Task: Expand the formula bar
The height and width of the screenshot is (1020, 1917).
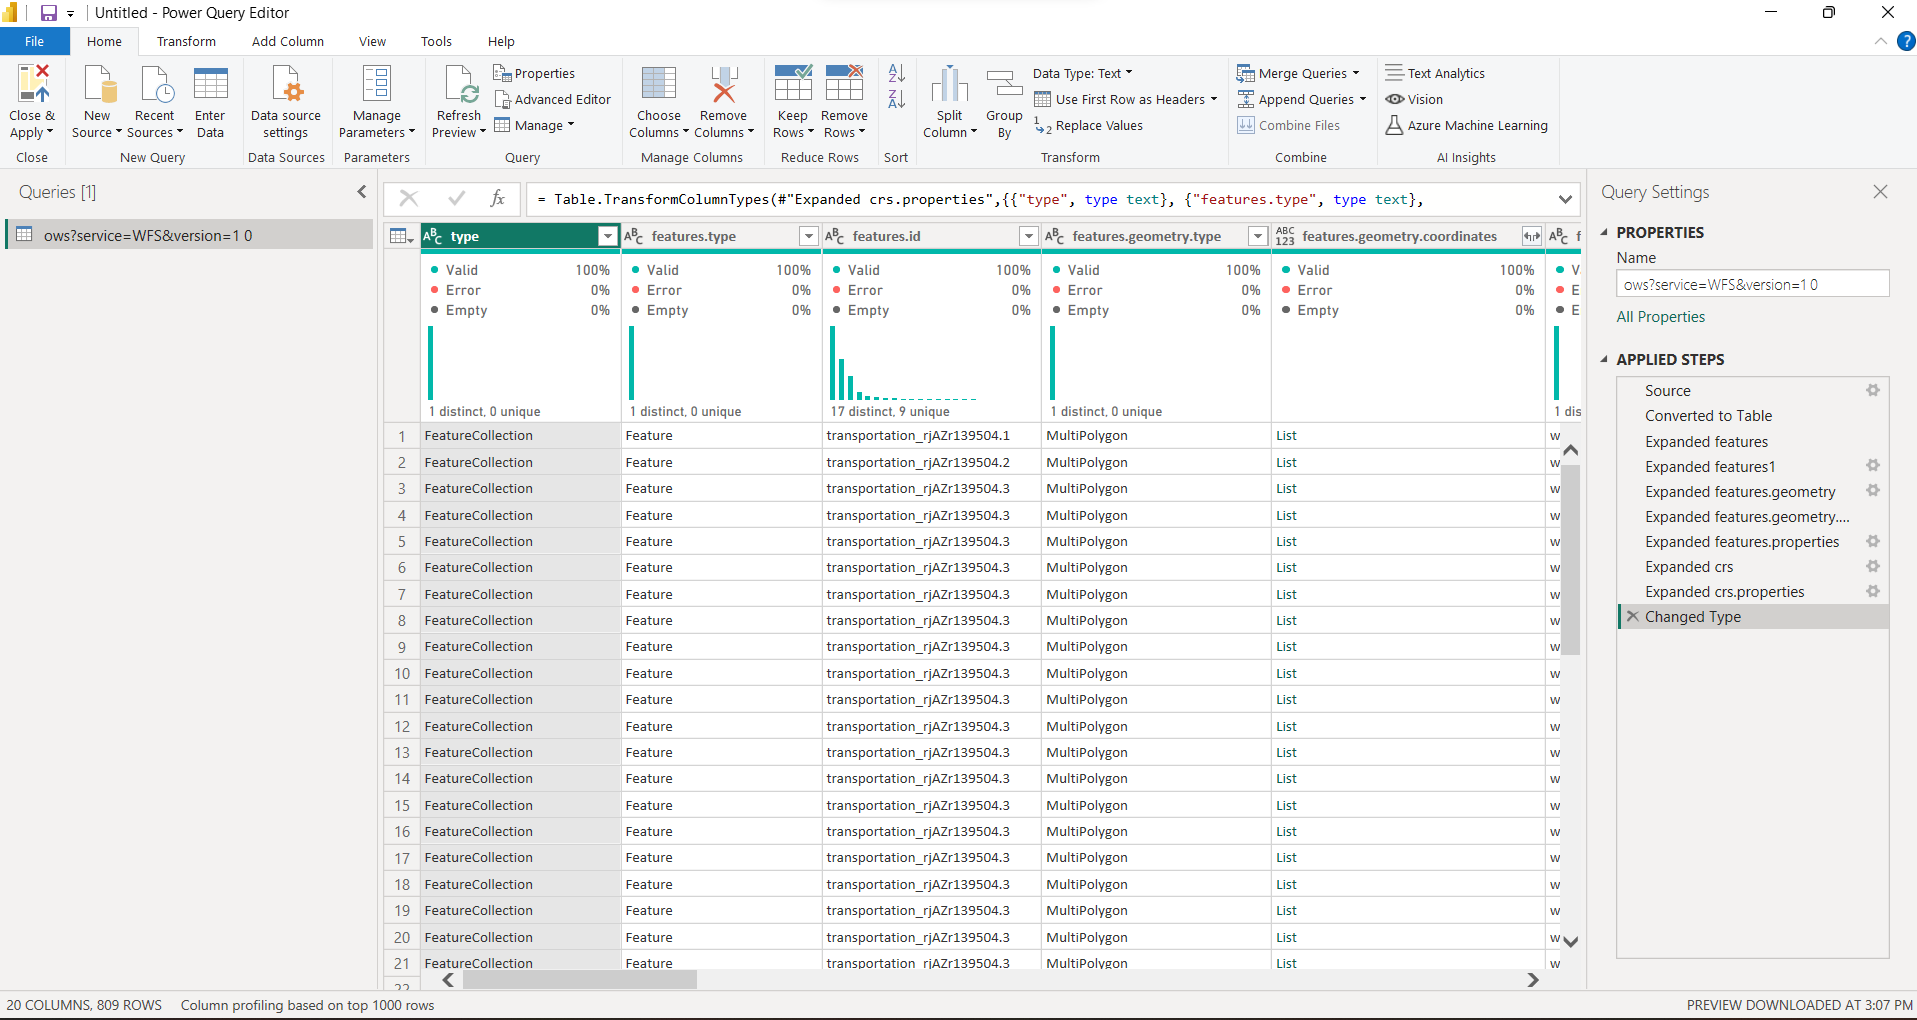Action: pos(1565,199)
